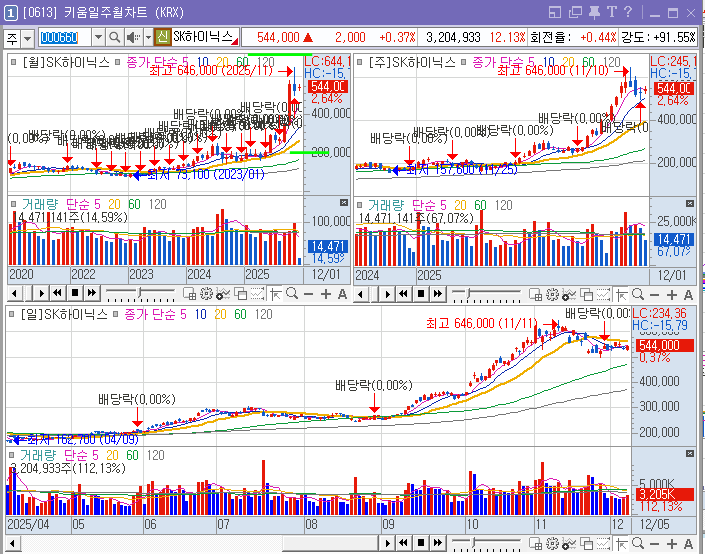
Task: Adjust the monthly chart bar-count slider
Action: pyautogui.click(x=140, y=294)
